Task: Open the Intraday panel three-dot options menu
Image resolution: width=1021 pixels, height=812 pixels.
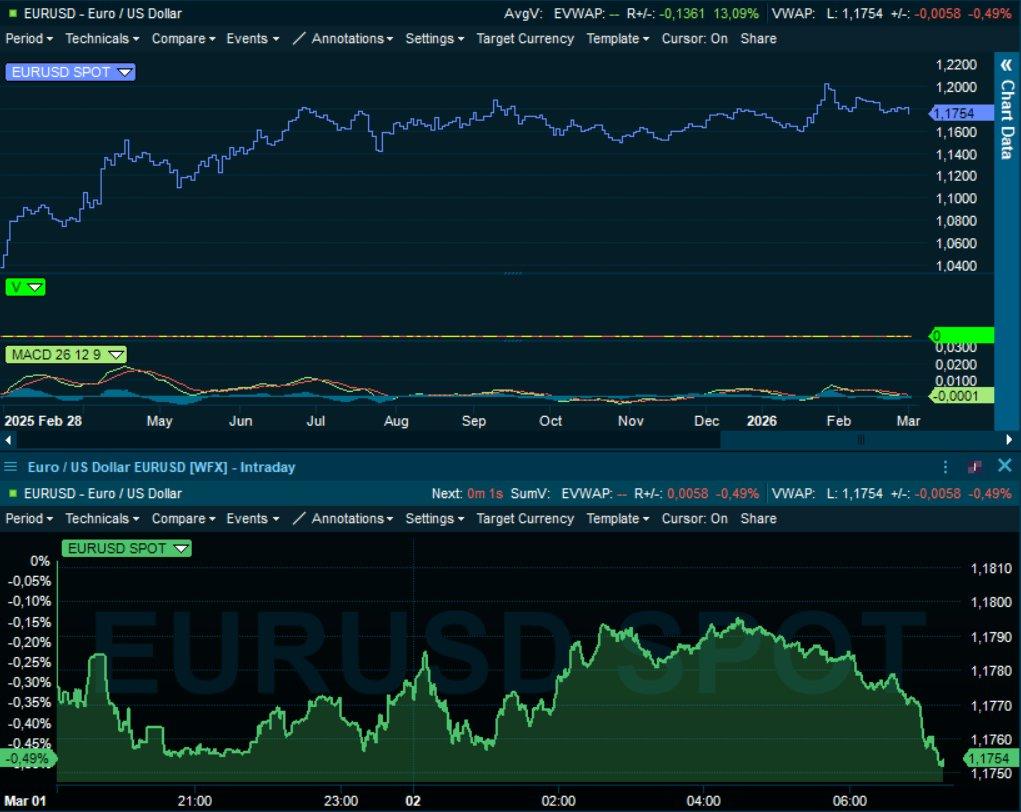Action: click(x=945, y=467)
